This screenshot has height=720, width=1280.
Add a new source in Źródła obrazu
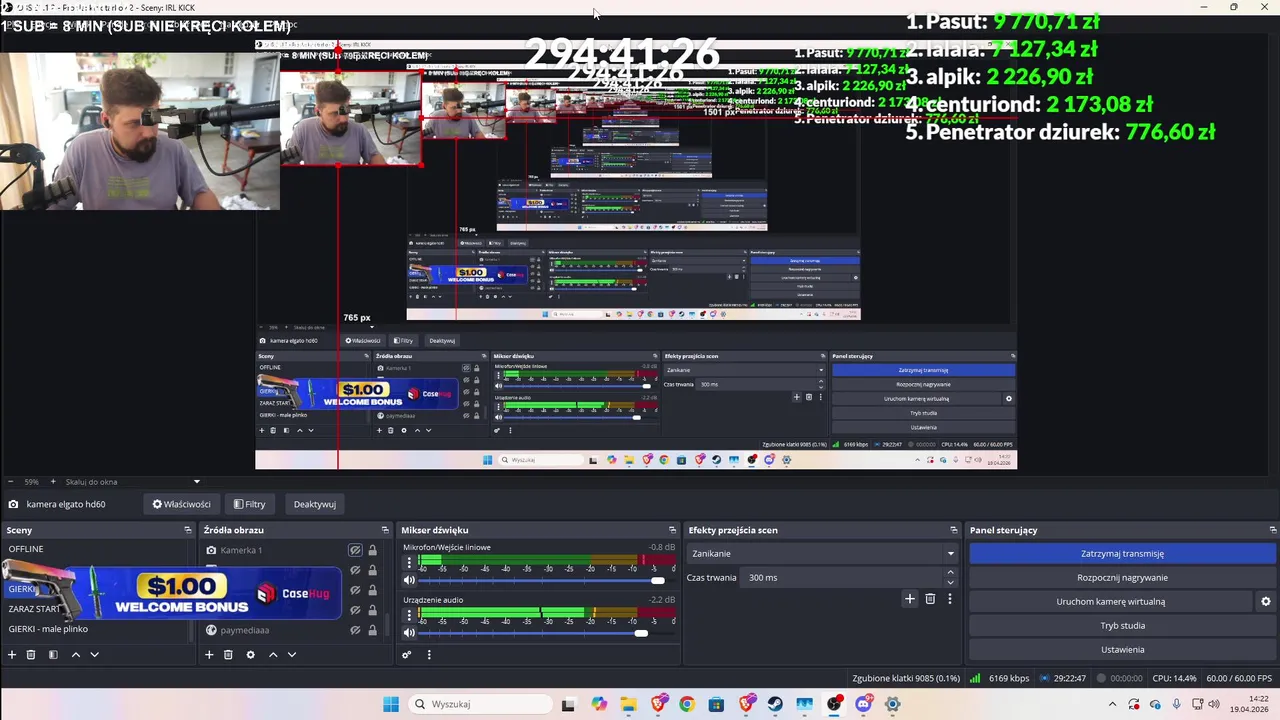click(209, 655)
